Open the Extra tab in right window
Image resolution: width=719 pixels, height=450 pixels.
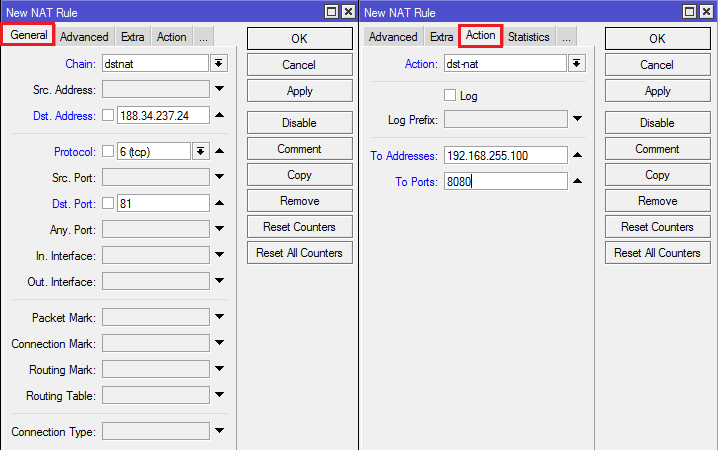coord(441,37)
